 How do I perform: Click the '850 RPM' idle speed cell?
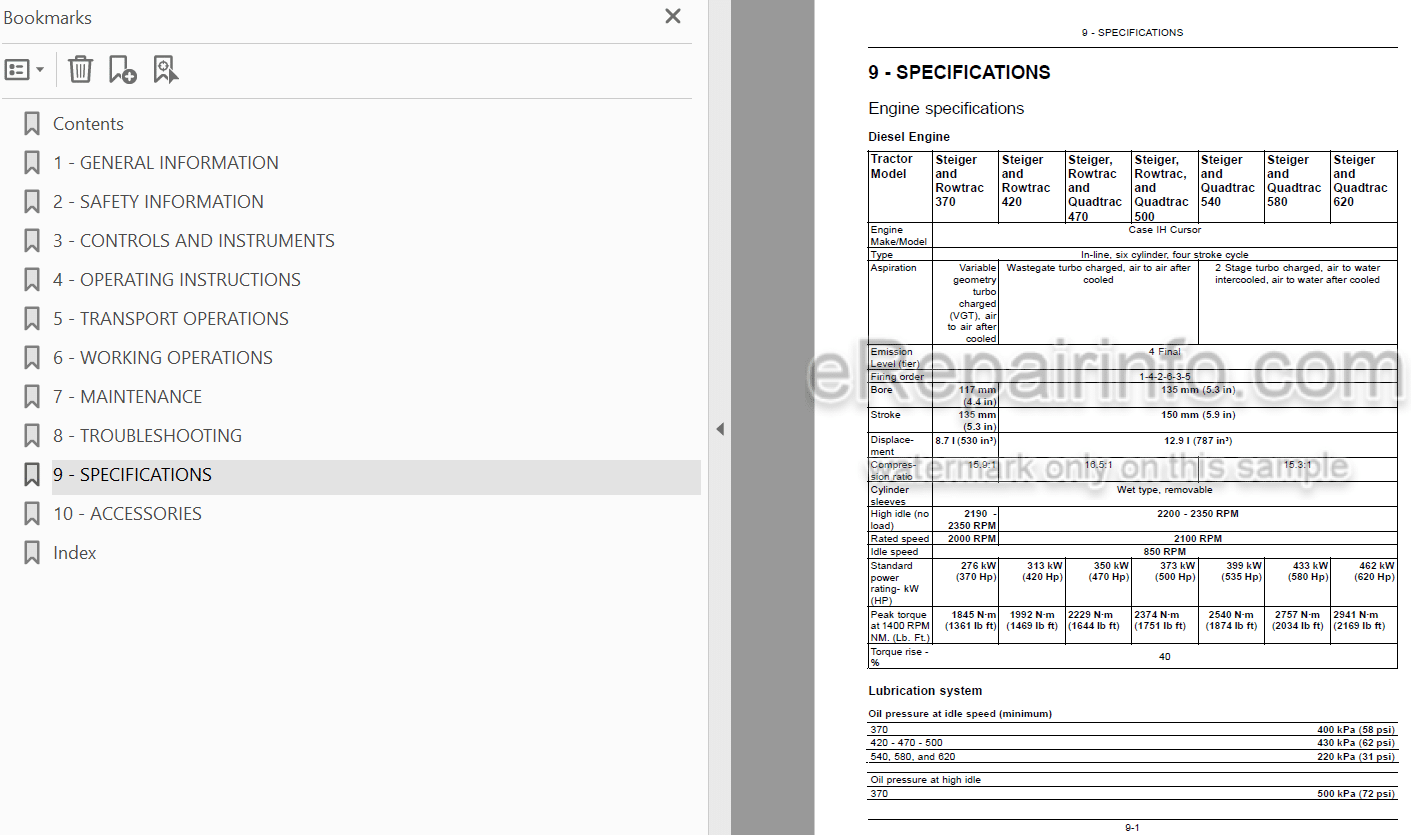coord(1164,551)
